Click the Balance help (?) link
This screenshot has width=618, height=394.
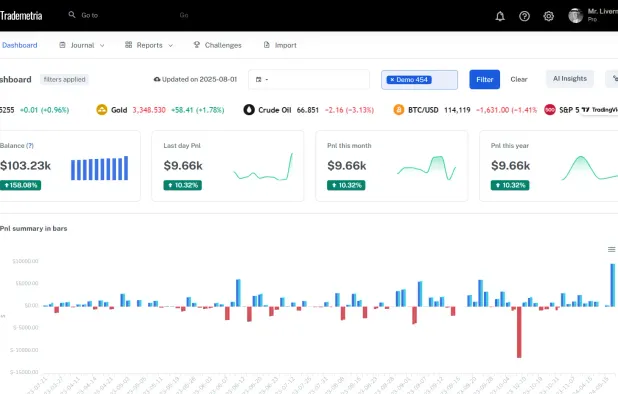click(x=30, y=145)
